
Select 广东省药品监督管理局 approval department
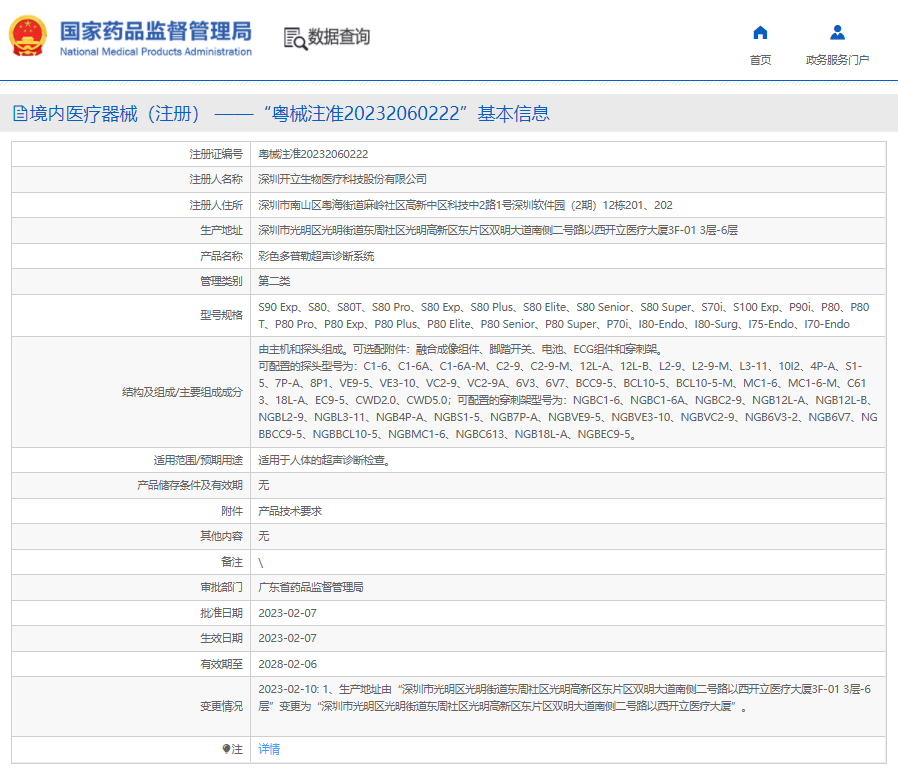tap(311, 587)
